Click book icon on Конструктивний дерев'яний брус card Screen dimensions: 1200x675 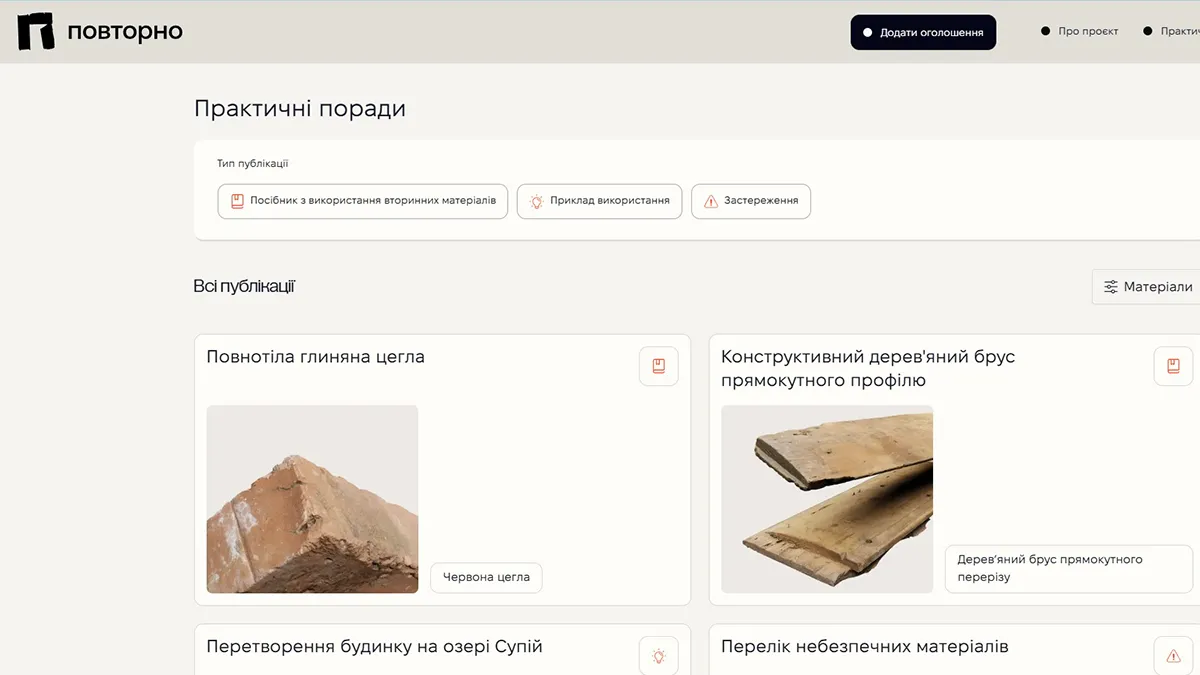(x=1172, y=366)
